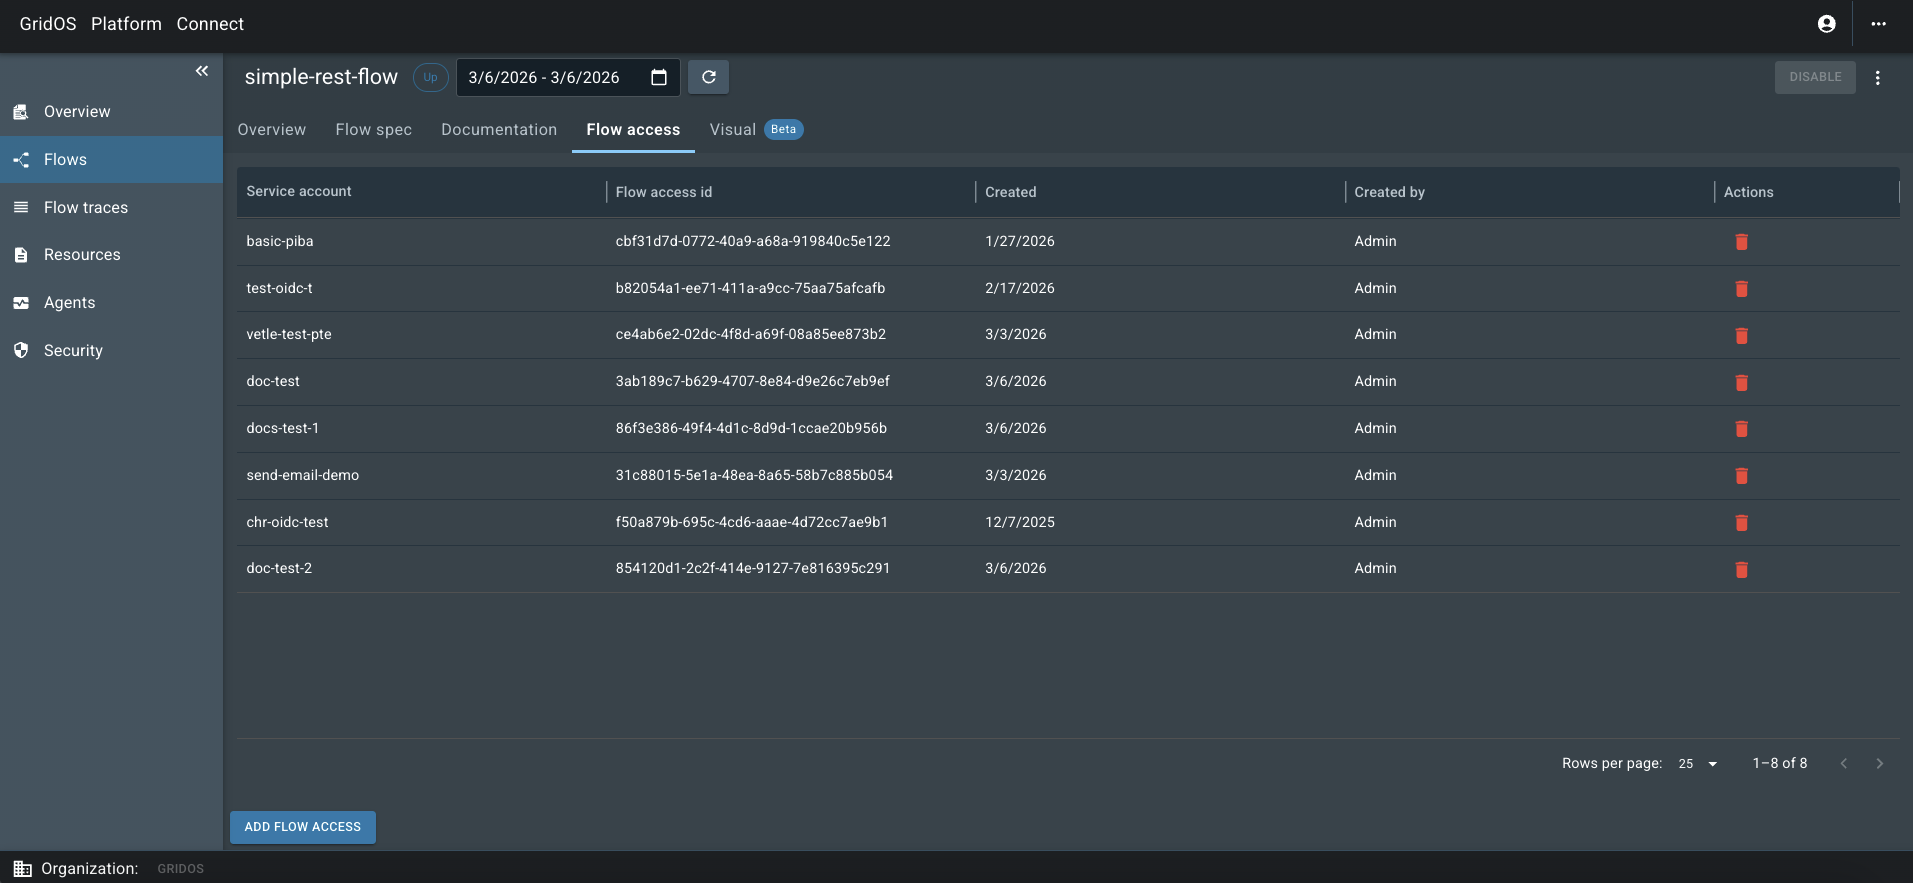Click flow access id 854120d1-2c2f-414e-9127-7e816395c291

(753, 568)
